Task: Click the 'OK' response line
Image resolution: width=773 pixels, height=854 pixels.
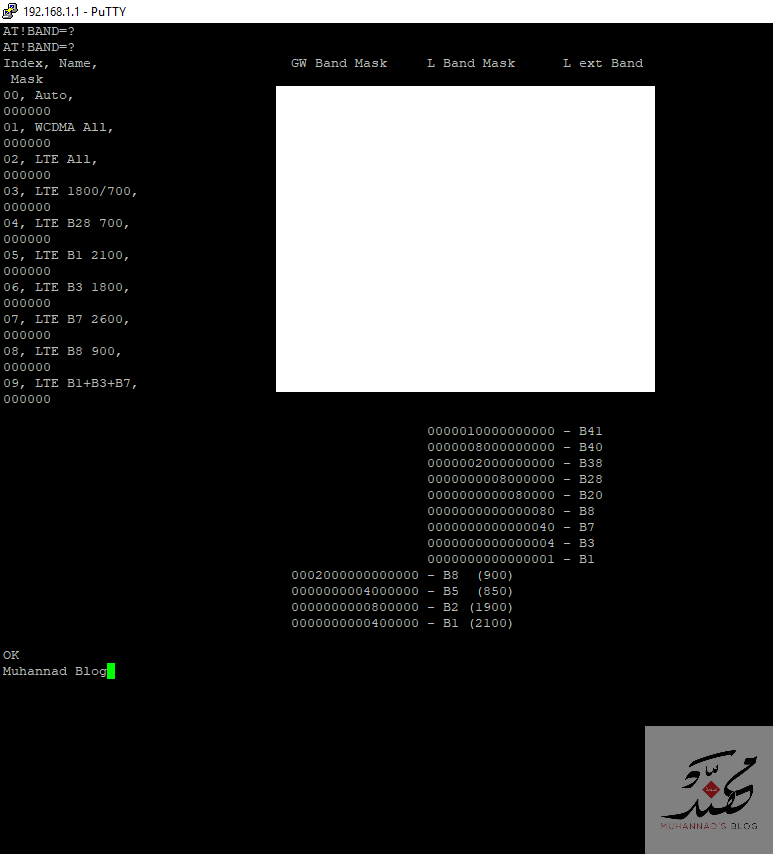Action: click(x=11, y=655)
